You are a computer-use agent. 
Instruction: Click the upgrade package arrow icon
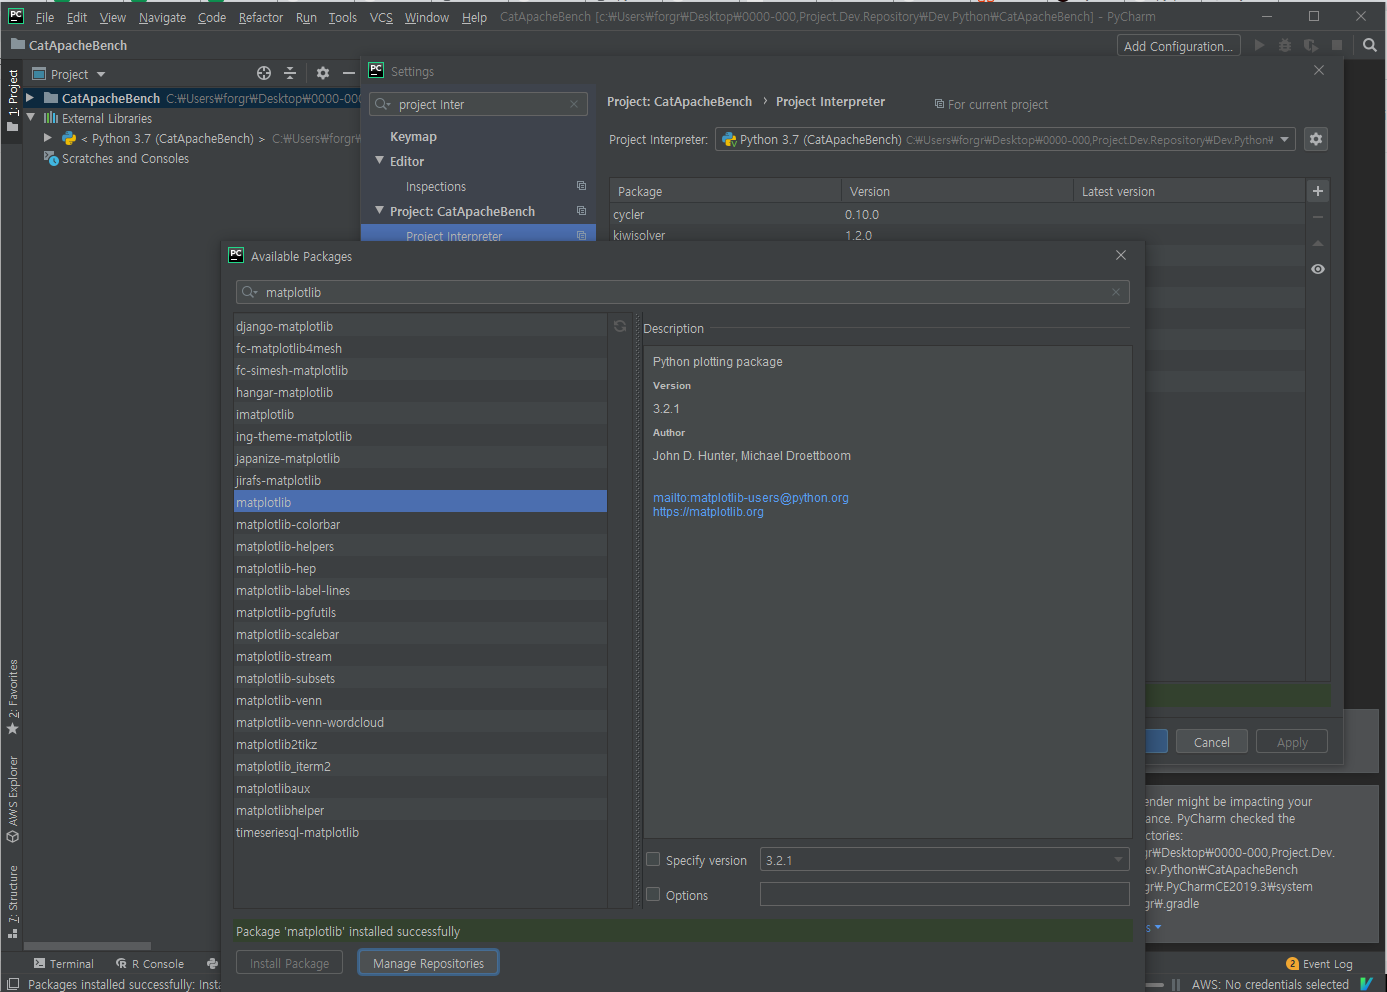coord(1318,243)
